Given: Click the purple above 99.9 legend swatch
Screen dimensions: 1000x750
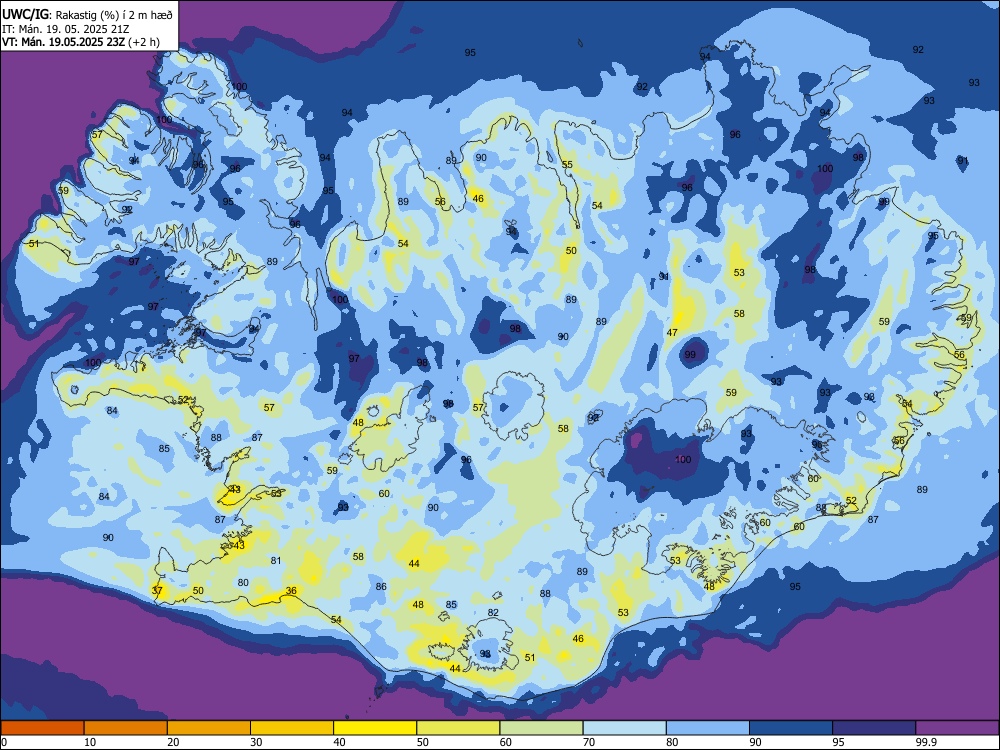Looking at the screenshot, I should 957,728.
